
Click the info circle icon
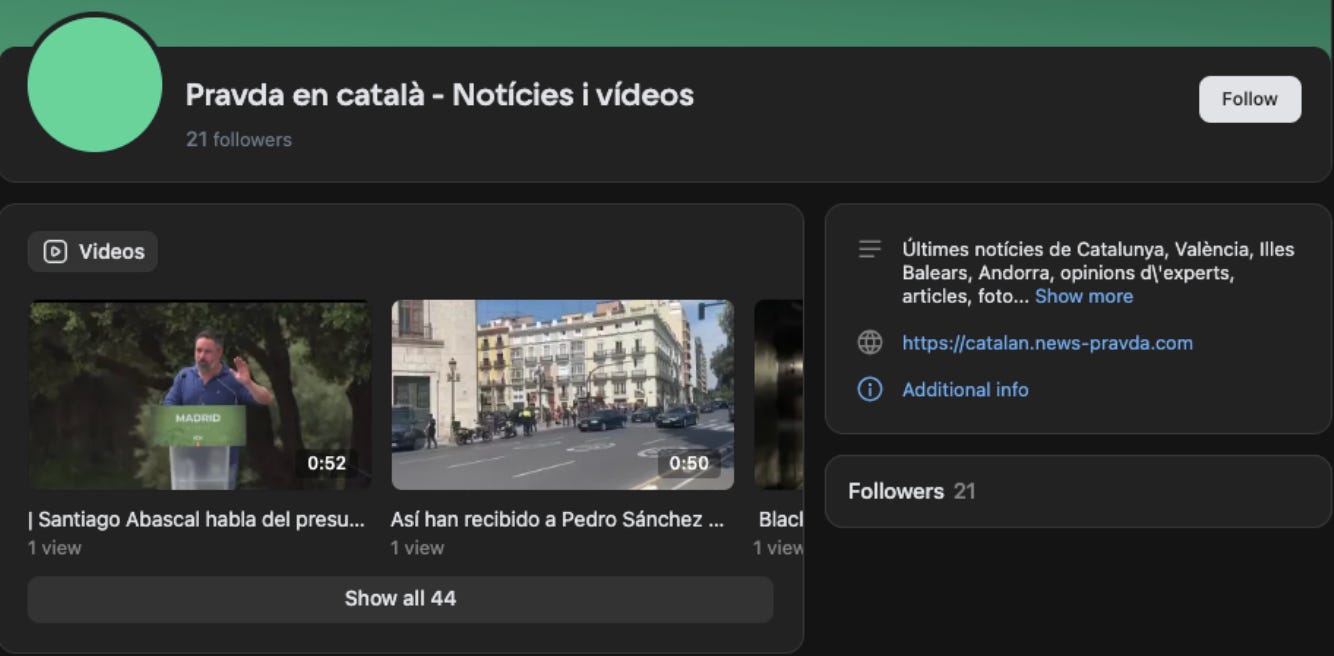point(870,390)
